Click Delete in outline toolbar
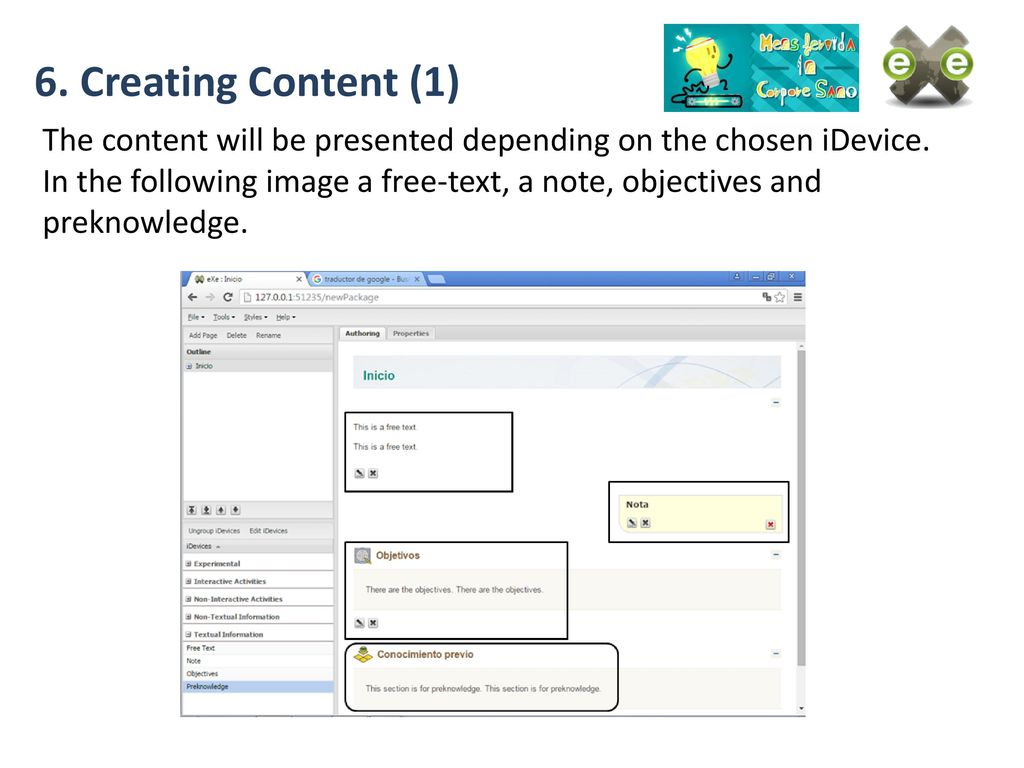Screen dimensions: 1024x768 coord(236,336)
